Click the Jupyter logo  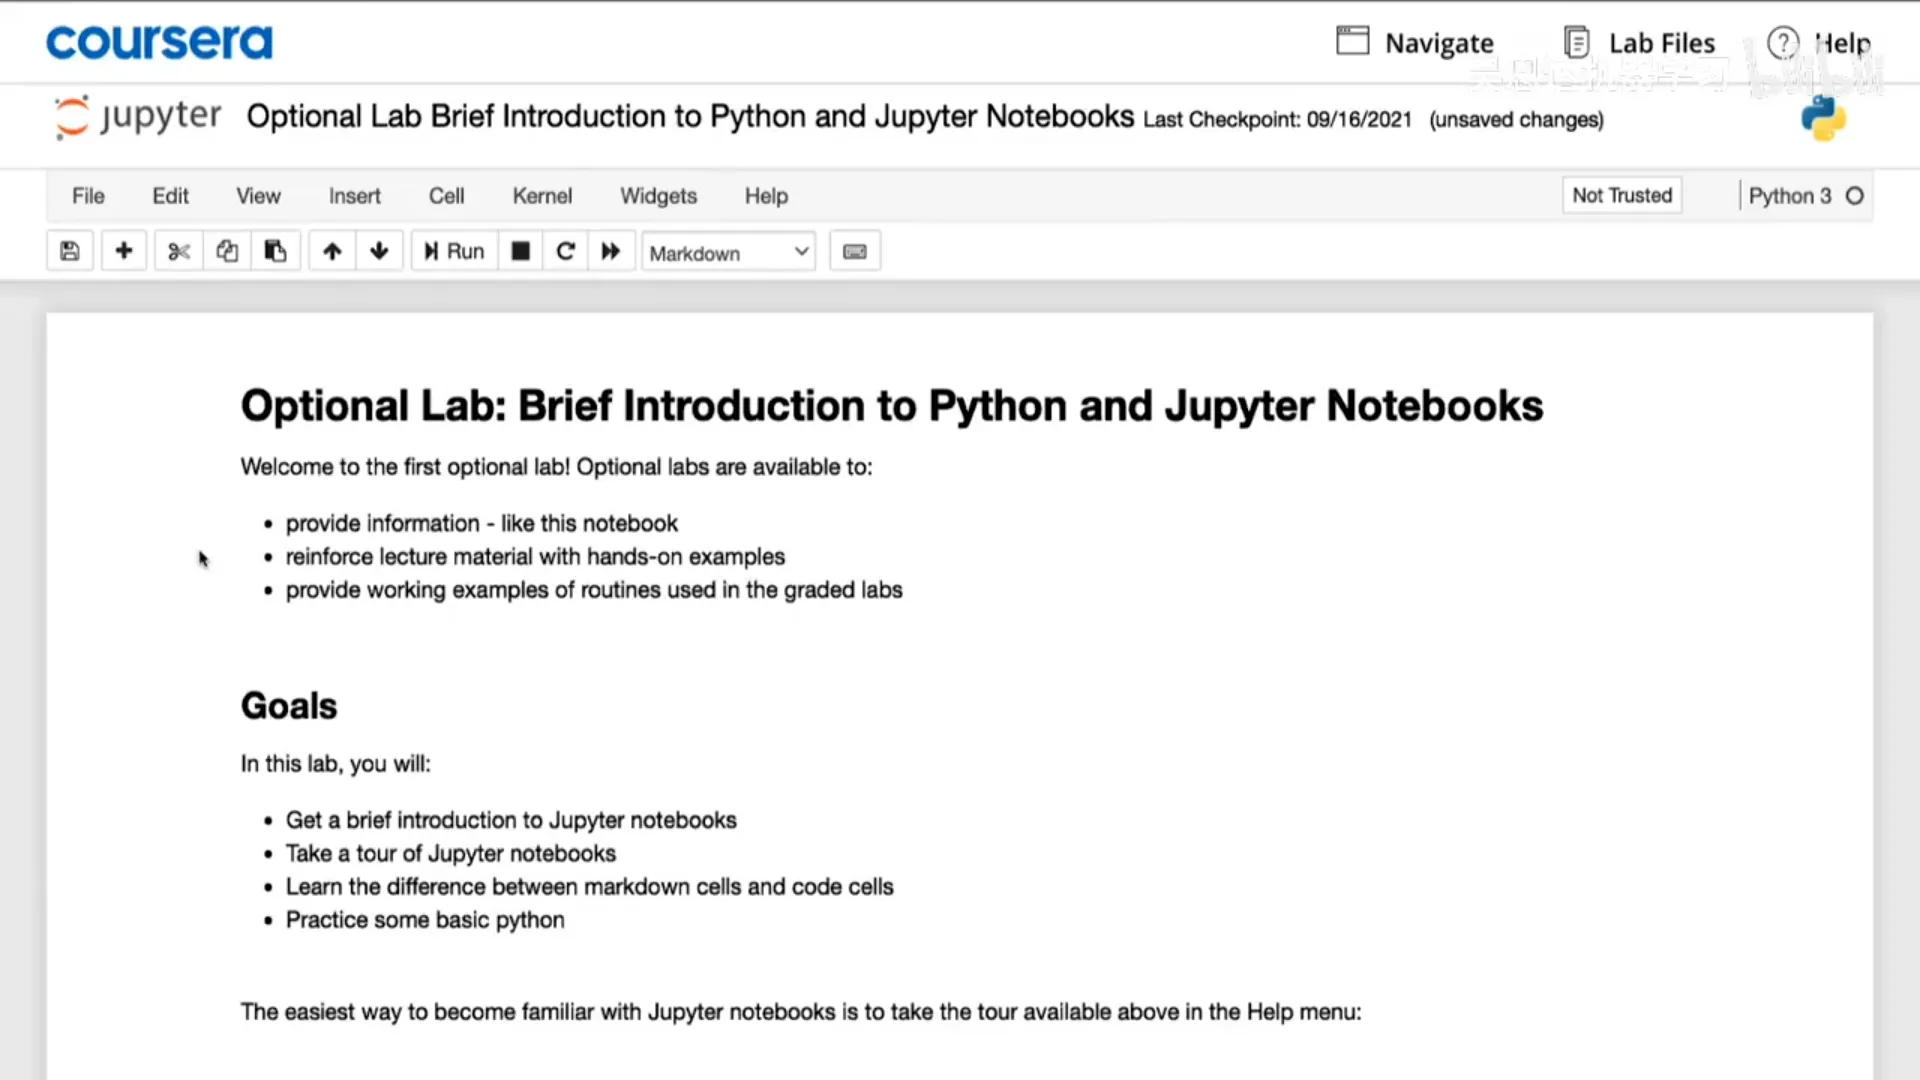point(138,117)
